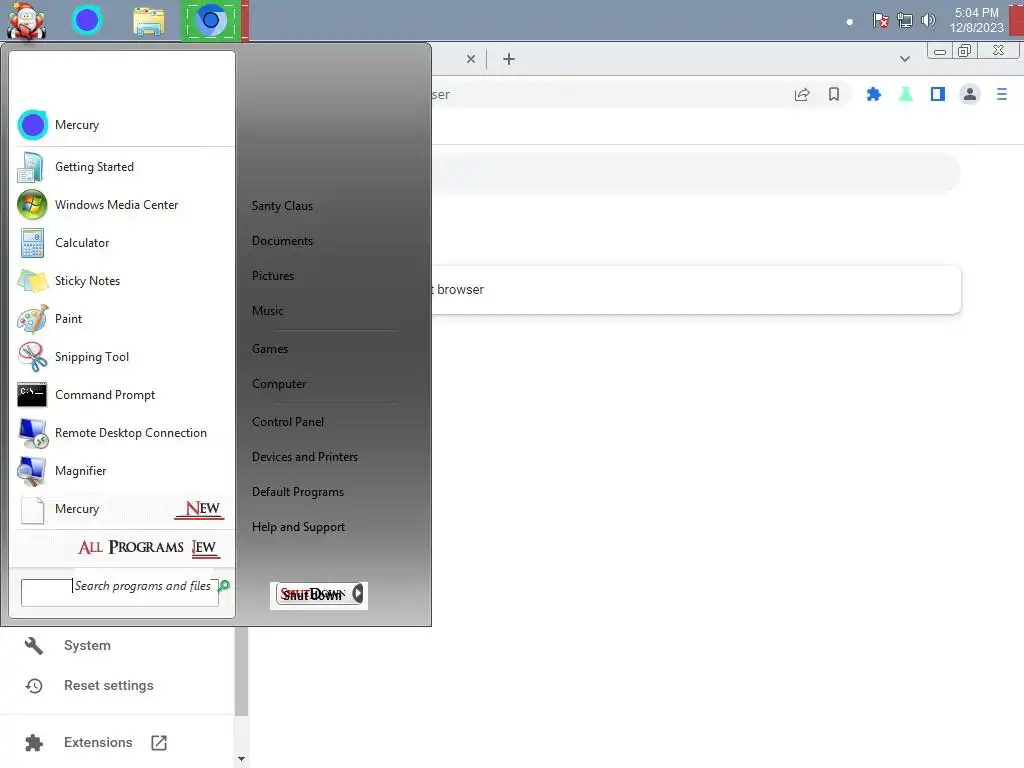The height and width of the screenshot is (768, 1024).
Task: Open Remote Desktop Connection
Action: (x=122, y=433)
